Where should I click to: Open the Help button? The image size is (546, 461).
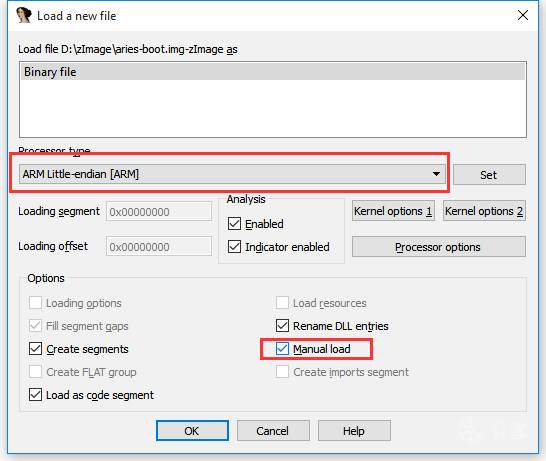[354, 431]
